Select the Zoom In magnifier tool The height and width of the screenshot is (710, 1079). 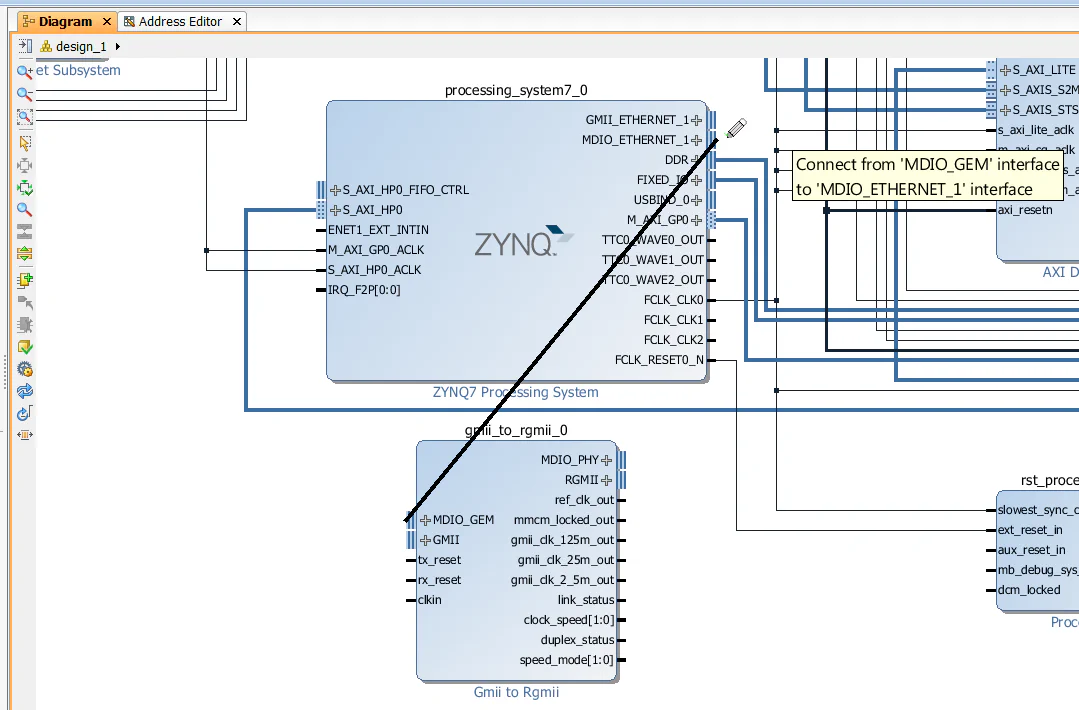(24, 72)
